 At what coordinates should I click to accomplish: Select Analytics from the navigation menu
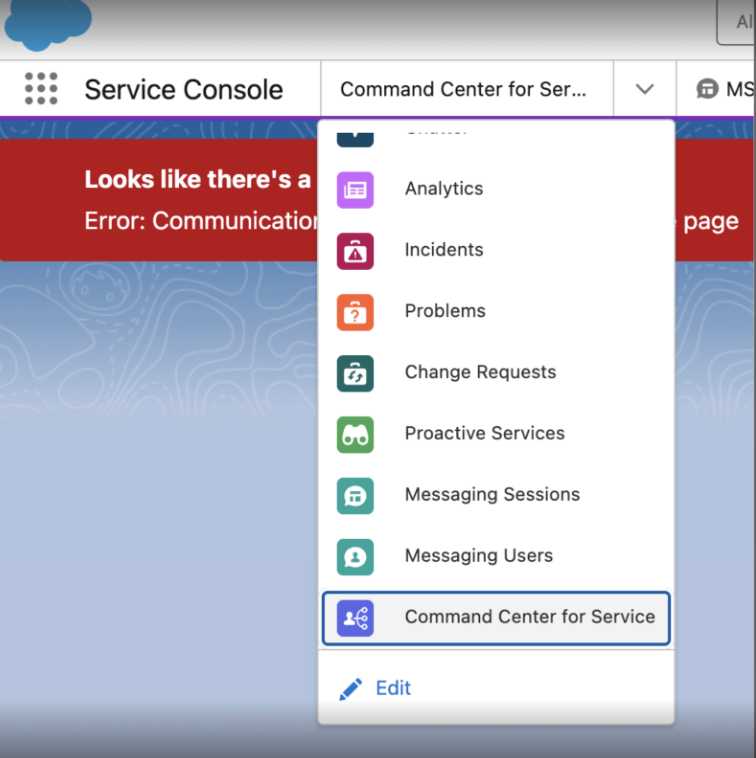point(496,190)
